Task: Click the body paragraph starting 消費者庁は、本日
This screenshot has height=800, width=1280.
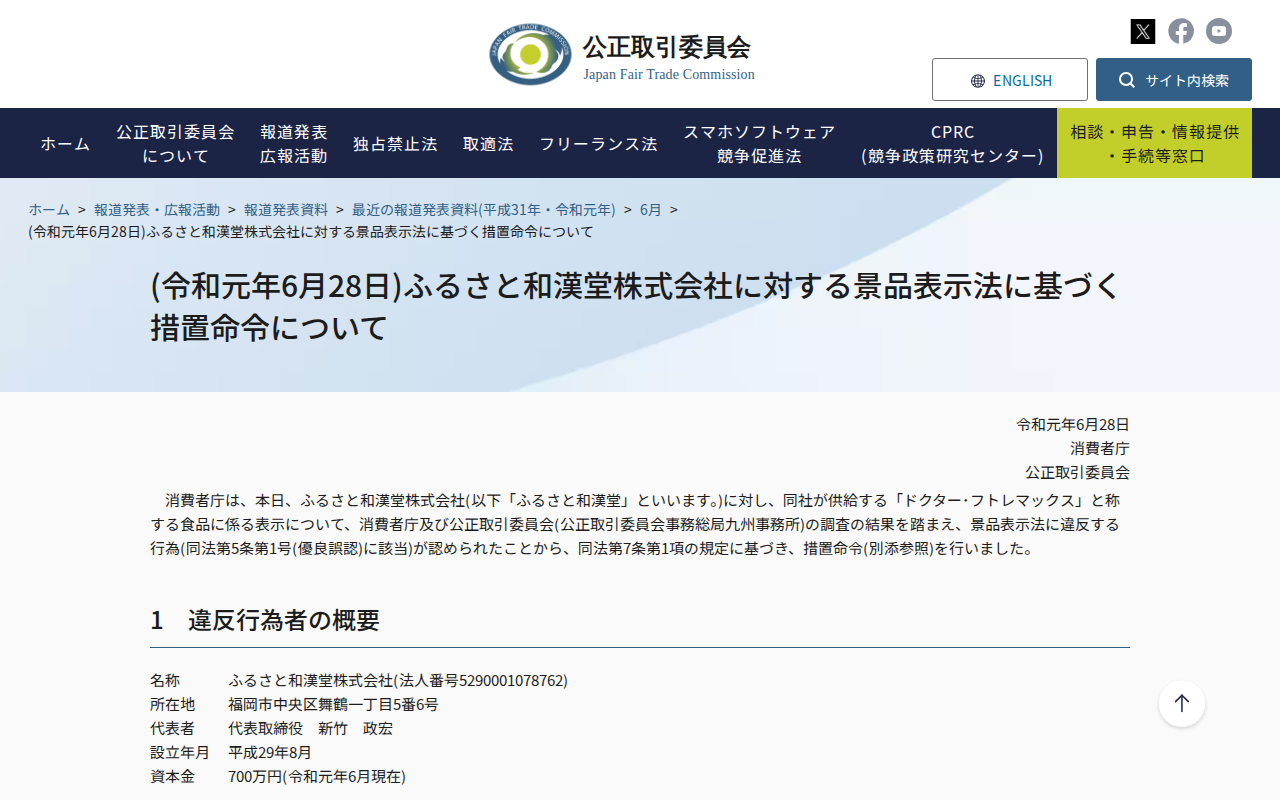Action: (640, 524)
